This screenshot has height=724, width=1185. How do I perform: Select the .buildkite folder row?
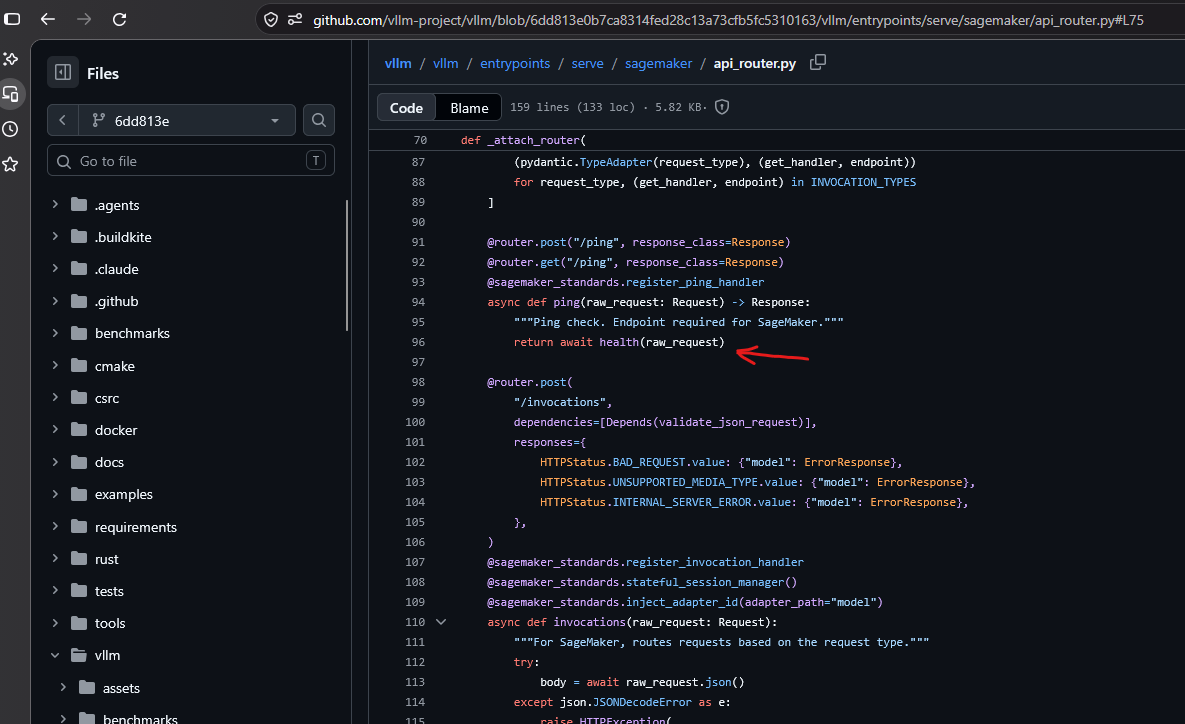[191, 237]
